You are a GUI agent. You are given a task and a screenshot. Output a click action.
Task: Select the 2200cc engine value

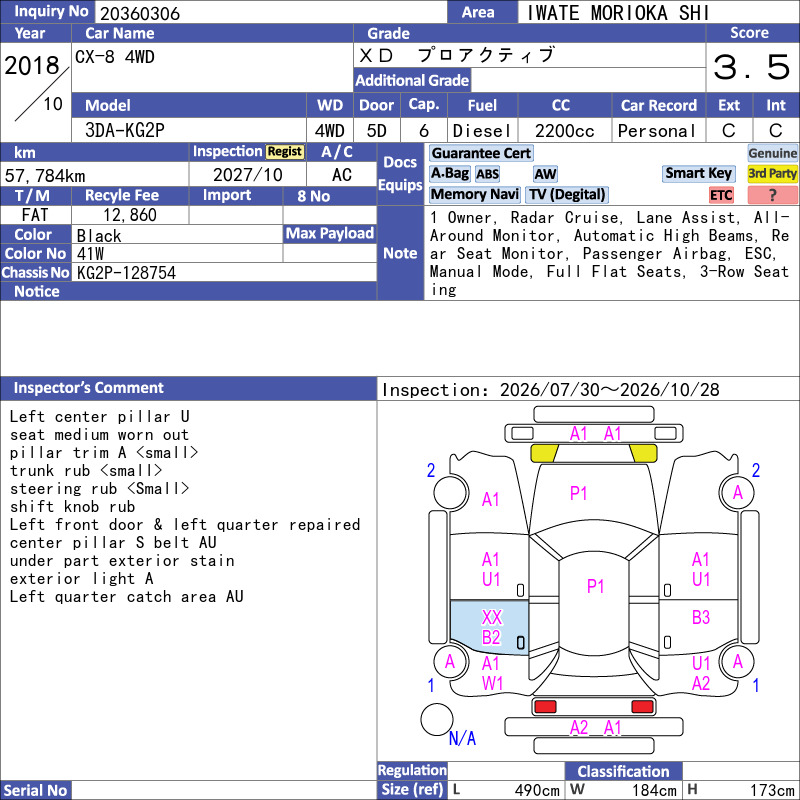point(564,131)
